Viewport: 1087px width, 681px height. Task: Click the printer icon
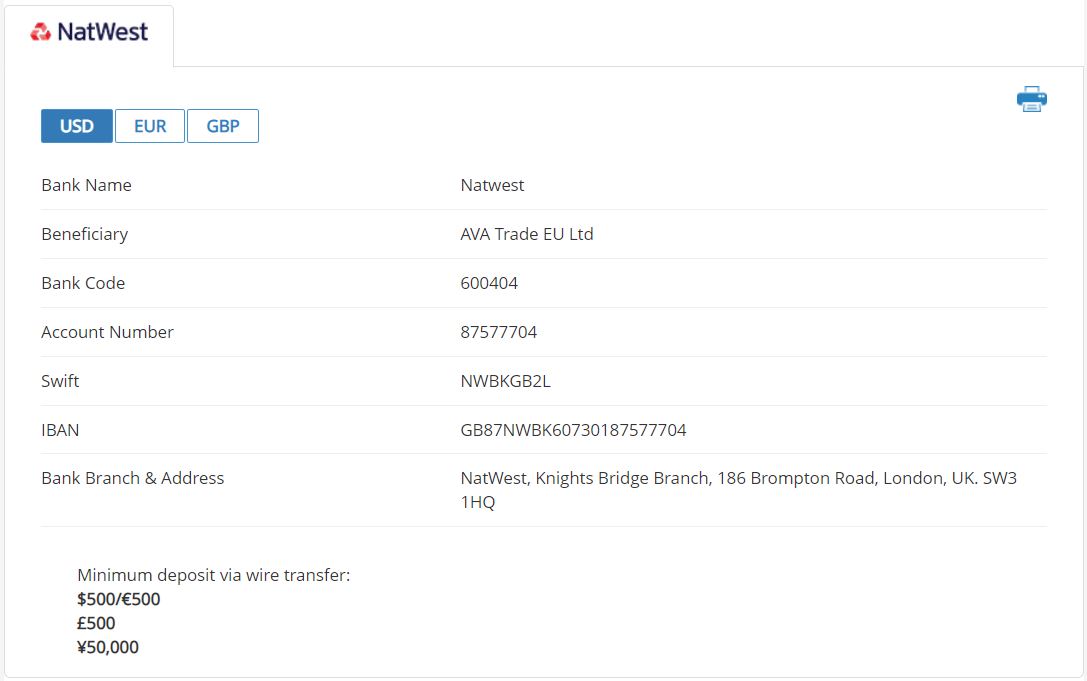coord(1031,99)
